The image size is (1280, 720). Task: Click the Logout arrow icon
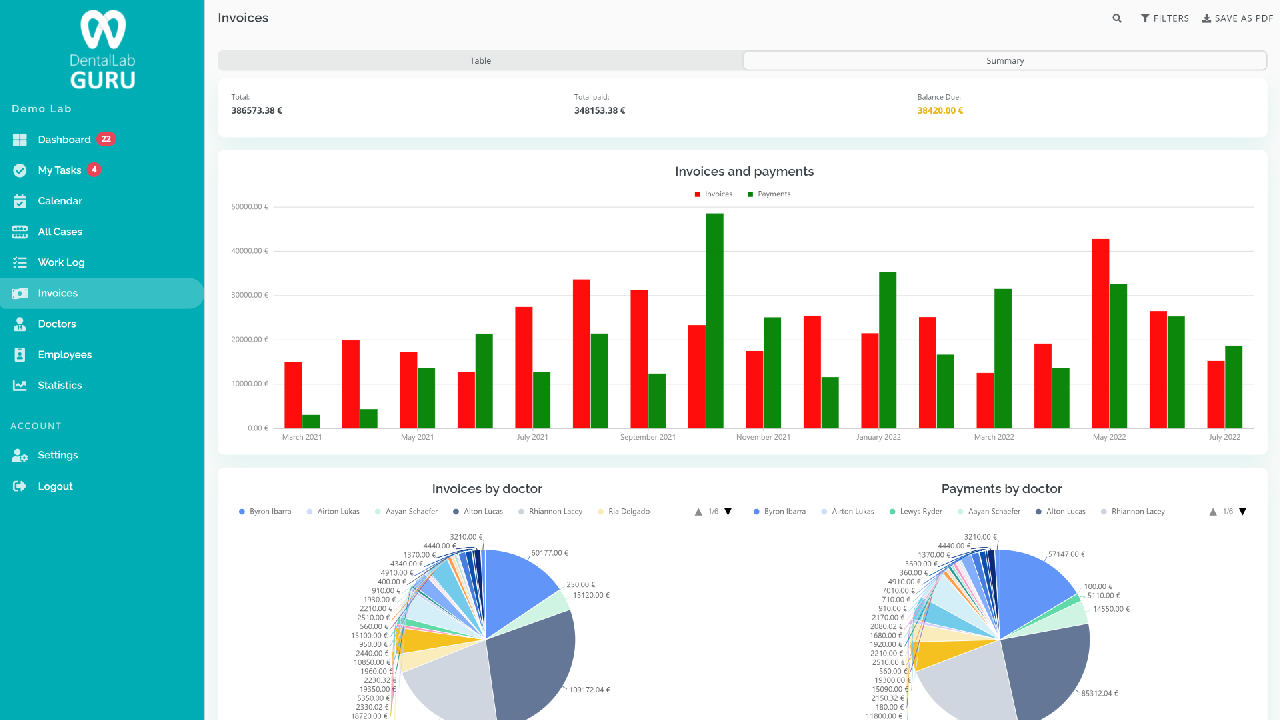[x=19, y=486]
